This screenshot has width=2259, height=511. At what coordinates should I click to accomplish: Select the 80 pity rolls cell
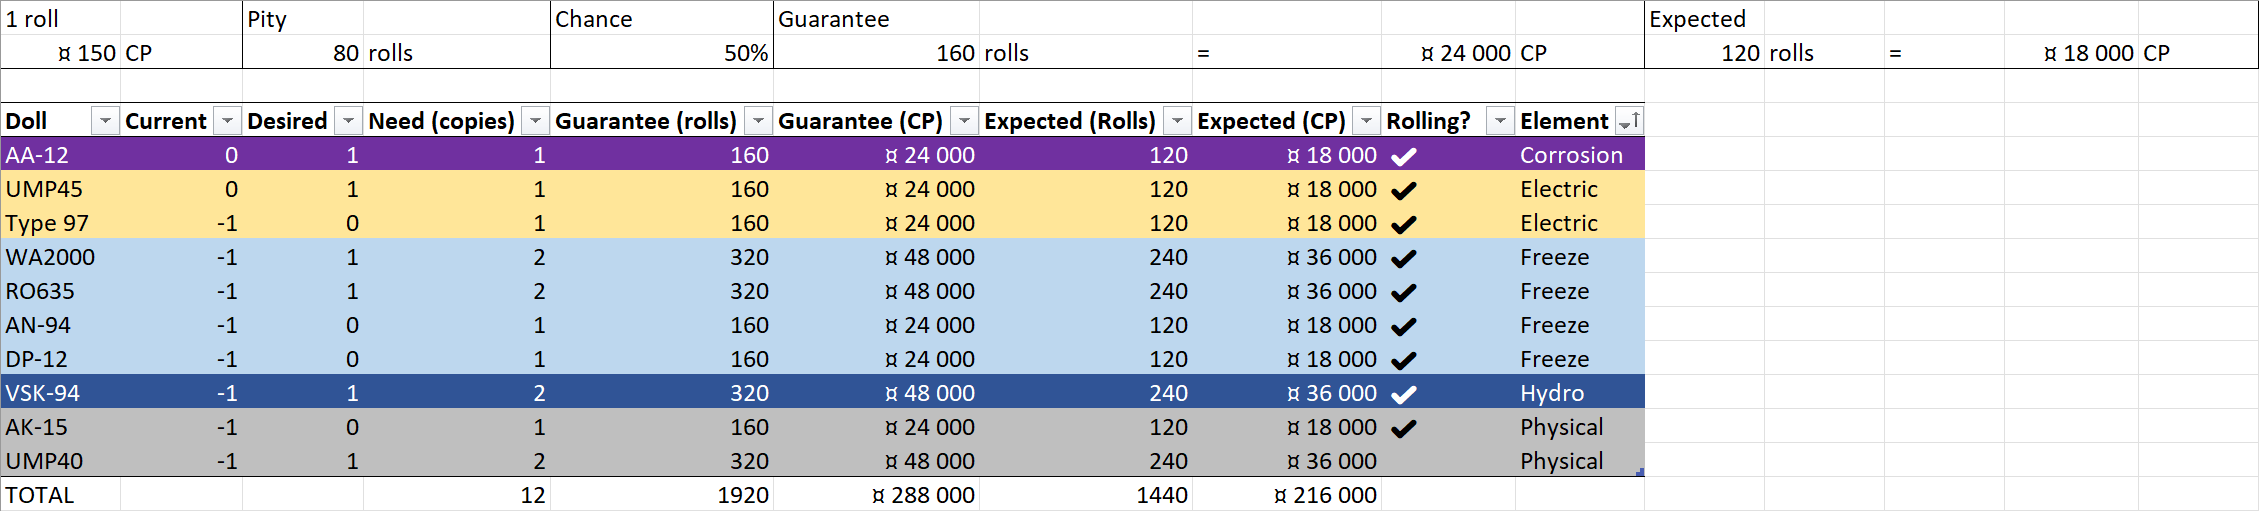(x=303, y=53)
